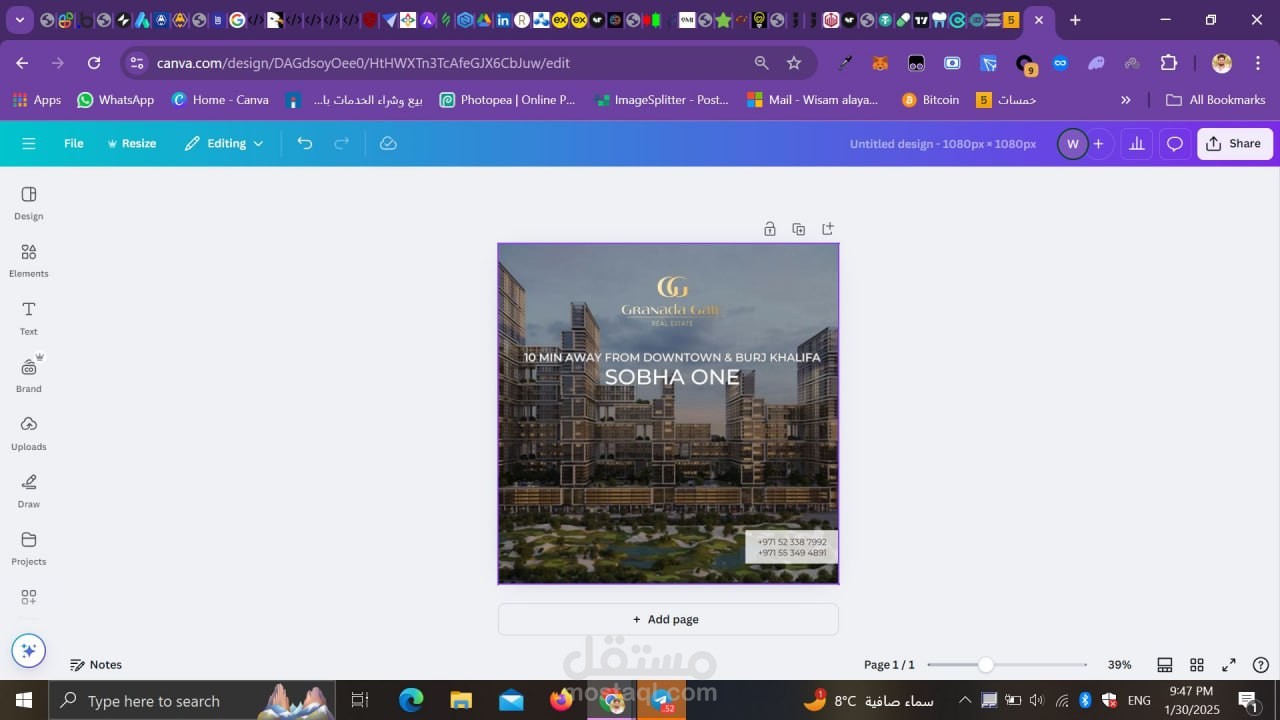1280x720 pixels.
Task: Switch the ENG input language
Action: tap(1139, 700)
